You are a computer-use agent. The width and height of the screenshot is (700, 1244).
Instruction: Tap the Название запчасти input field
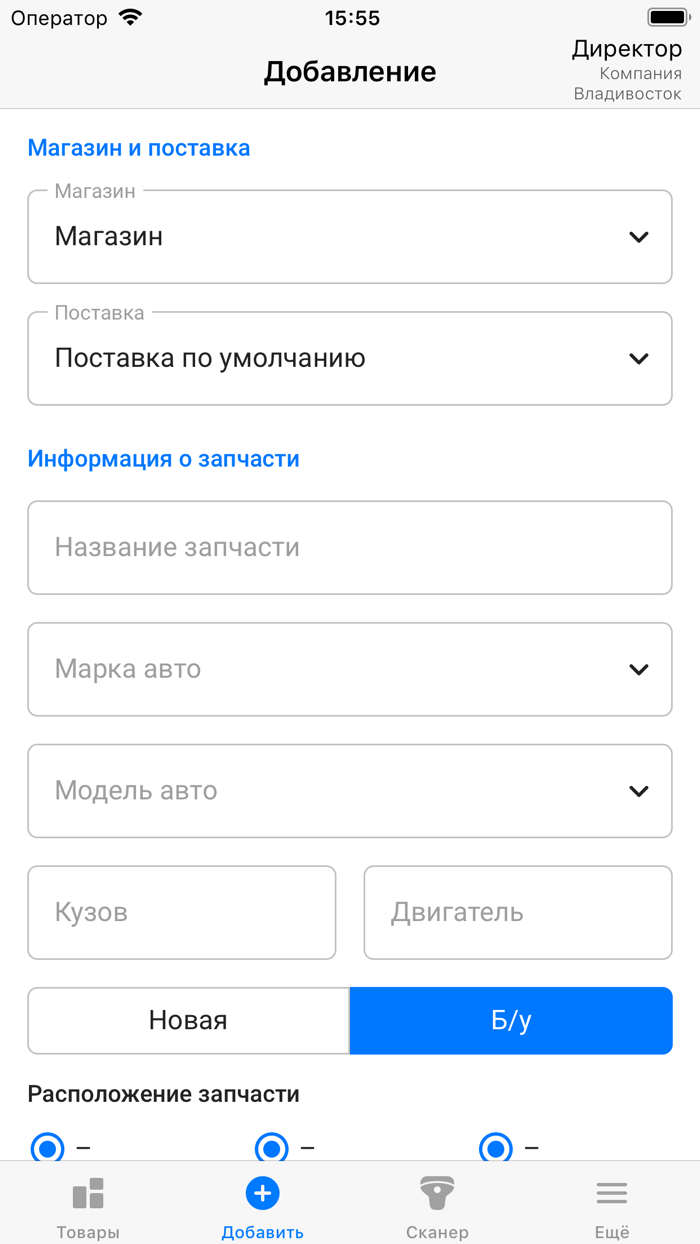coord(350,547)
